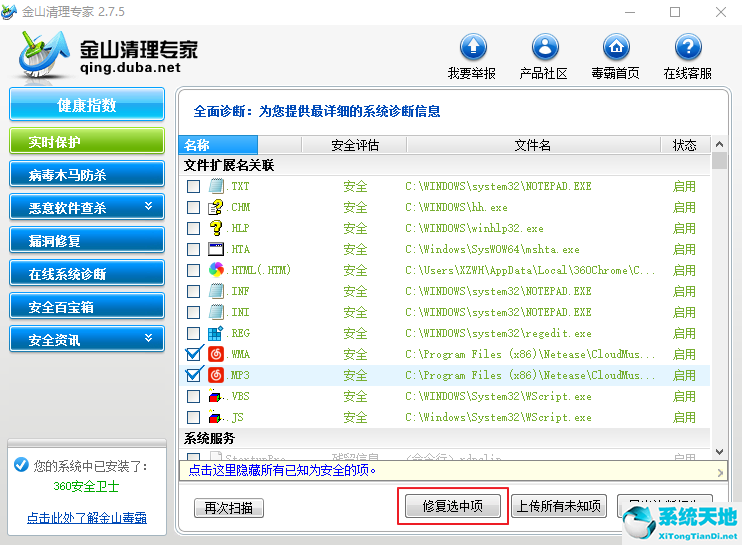Click the NetEase music icon for .MP3
Image resolution: width=742 pixels, height=545 pixels.
coord(216,375)
